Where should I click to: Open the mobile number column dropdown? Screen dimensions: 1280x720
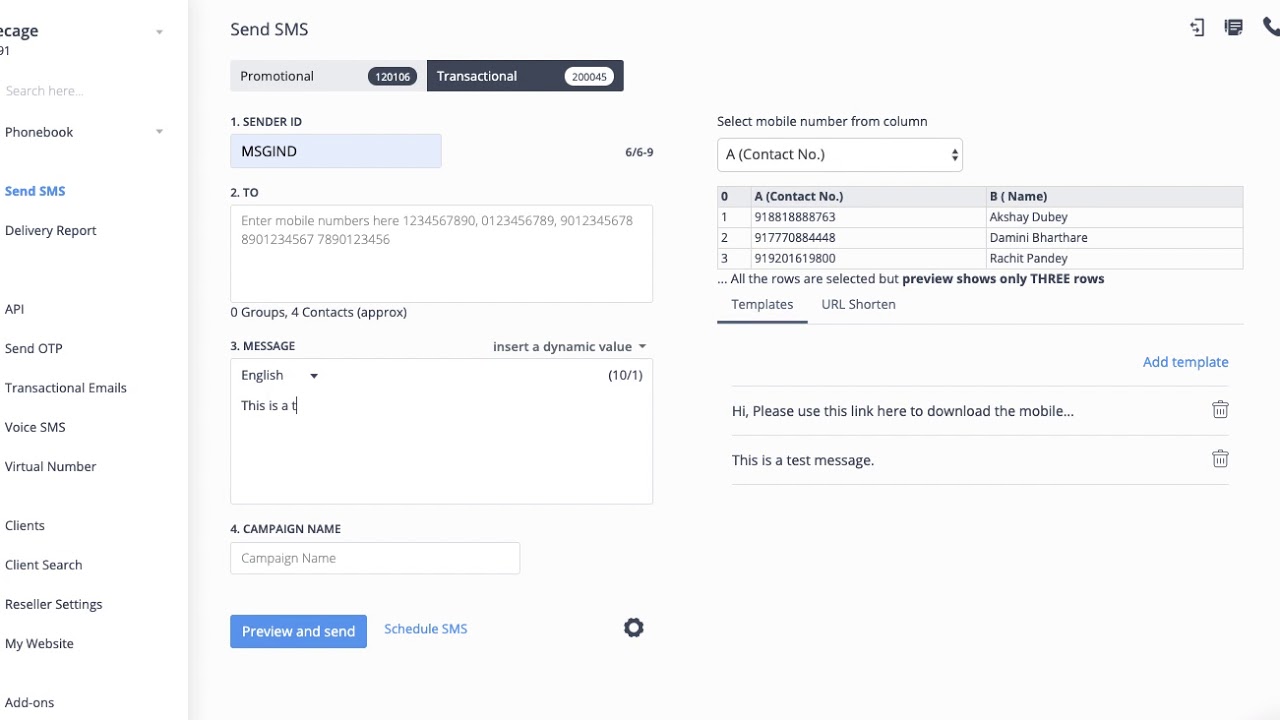coord(839,155)
